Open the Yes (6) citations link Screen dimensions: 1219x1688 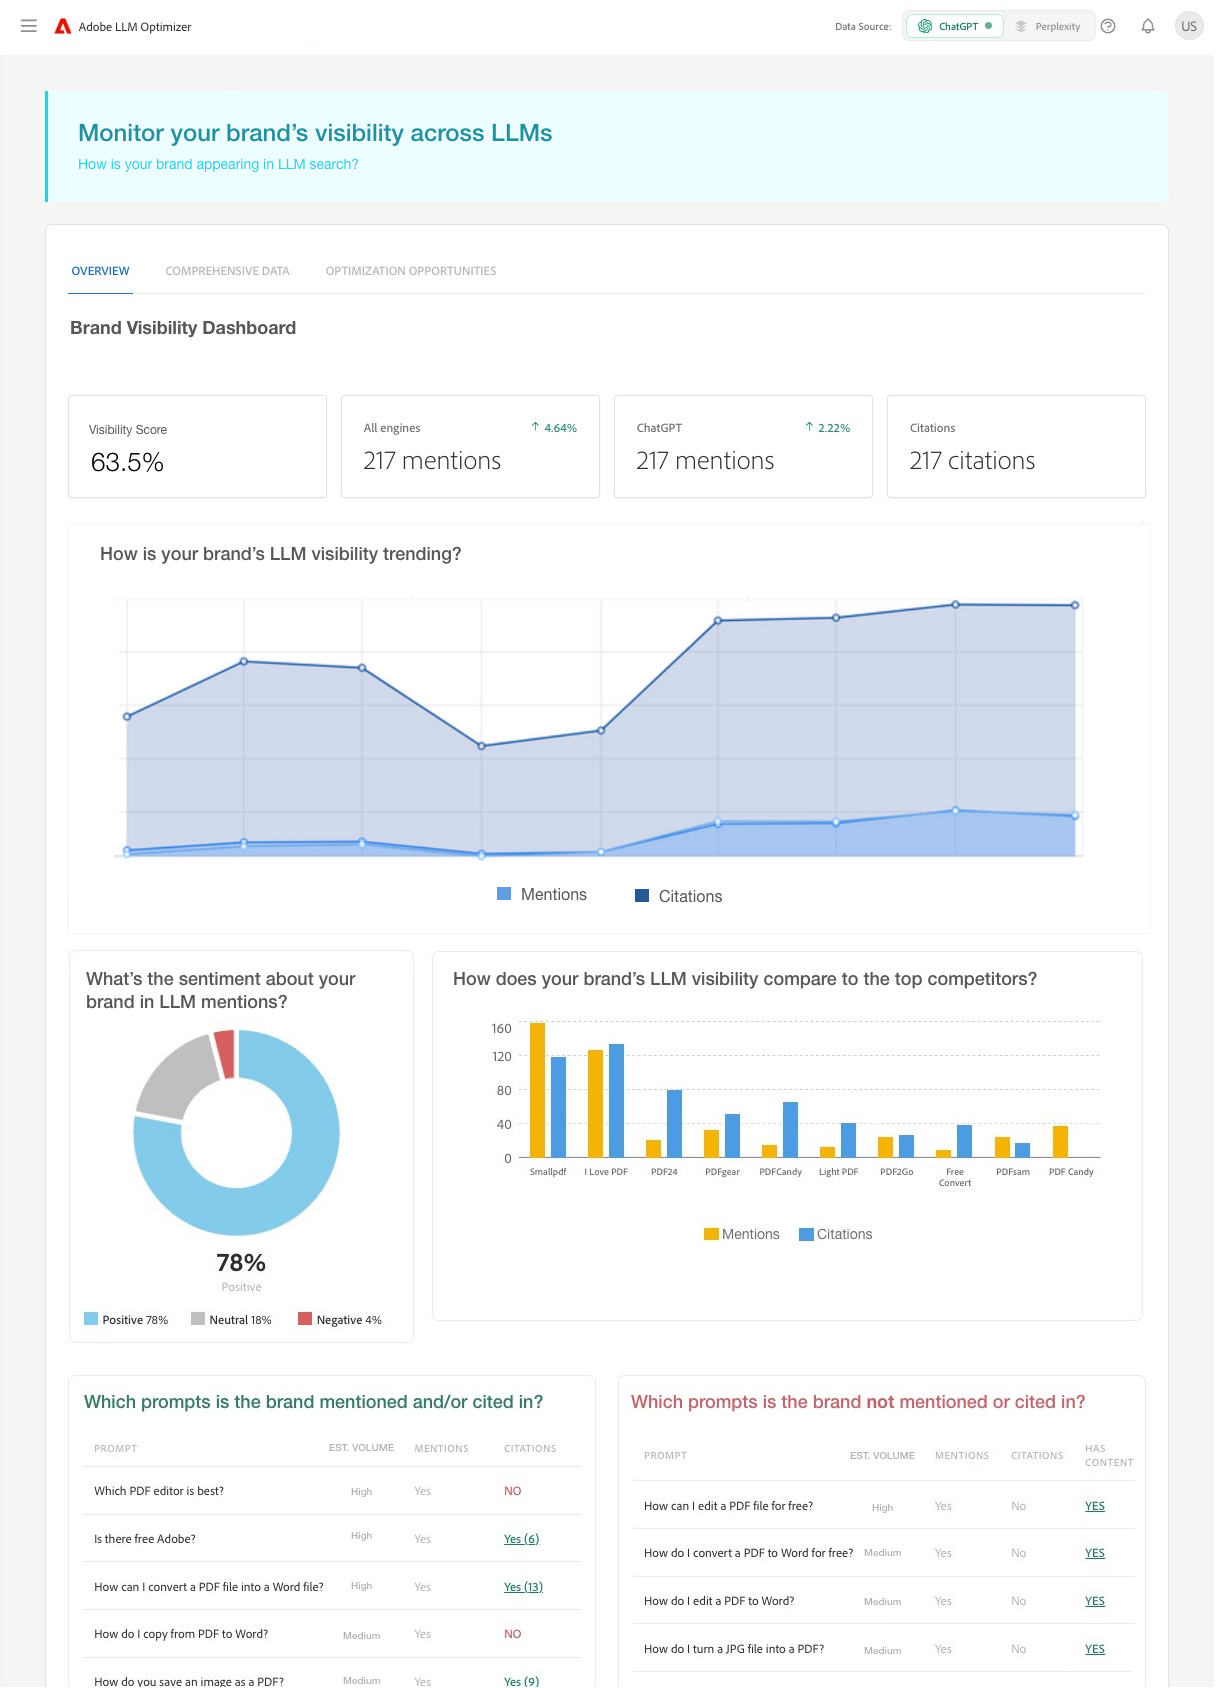click(521, 1539)
